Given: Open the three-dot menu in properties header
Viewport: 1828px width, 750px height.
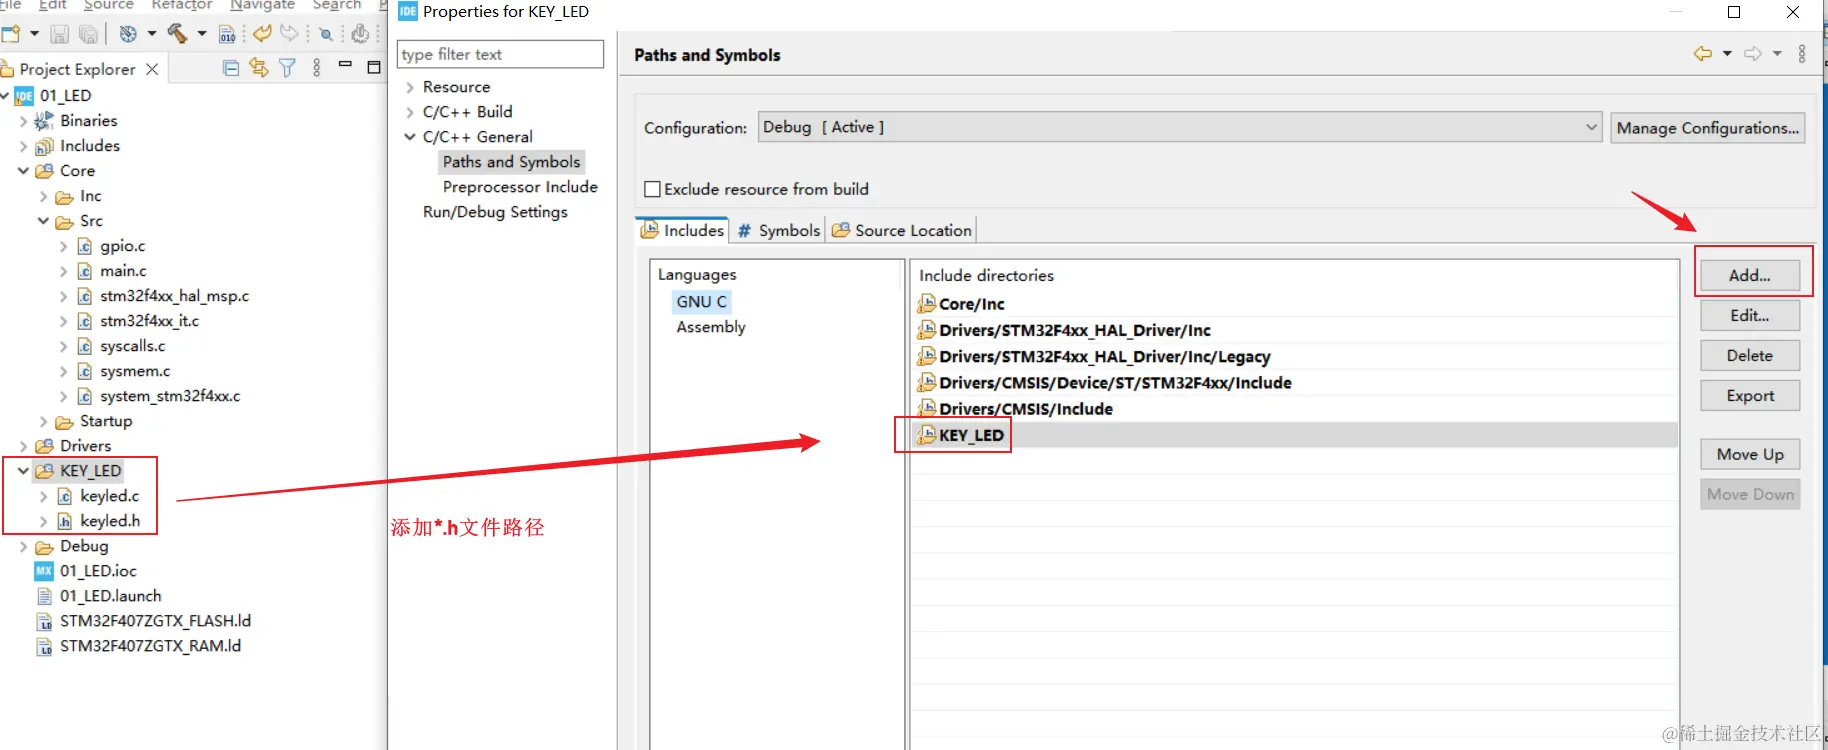Looking at the screenshot, I should [1802, 54].
